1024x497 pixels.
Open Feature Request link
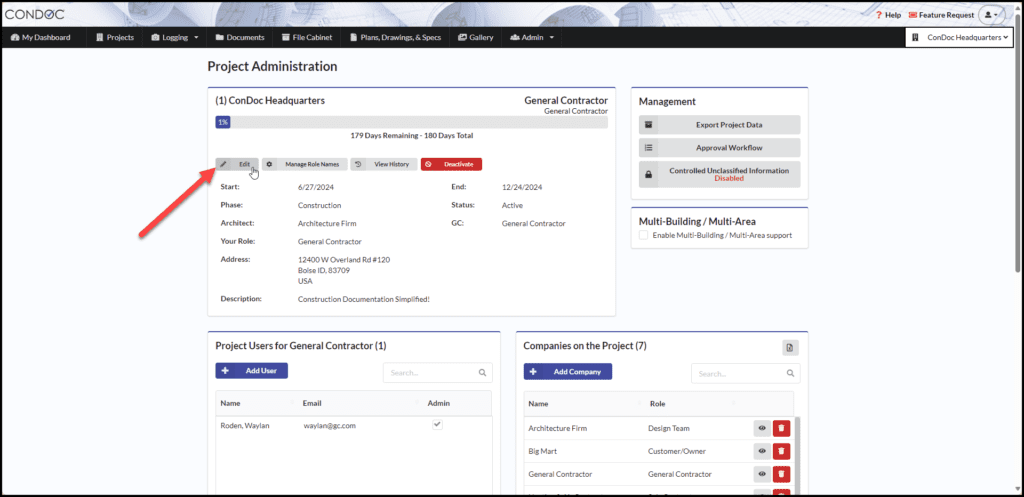[x=941, y=15]
